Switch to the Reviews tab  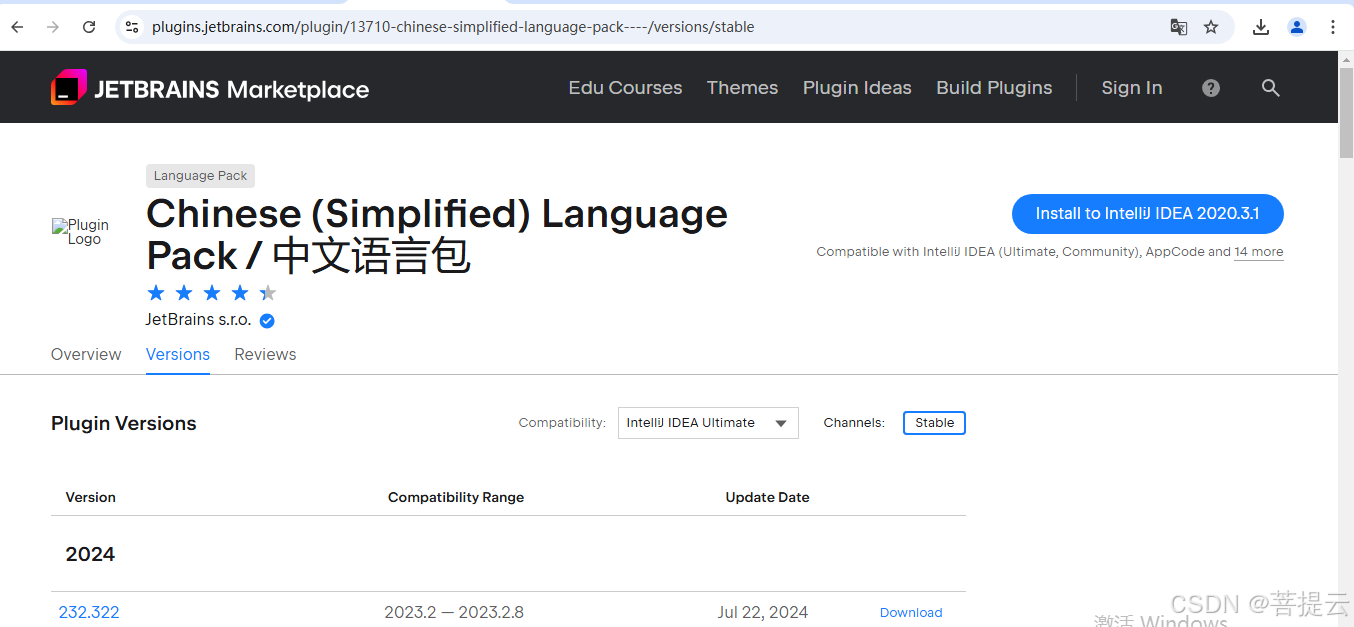265,354
